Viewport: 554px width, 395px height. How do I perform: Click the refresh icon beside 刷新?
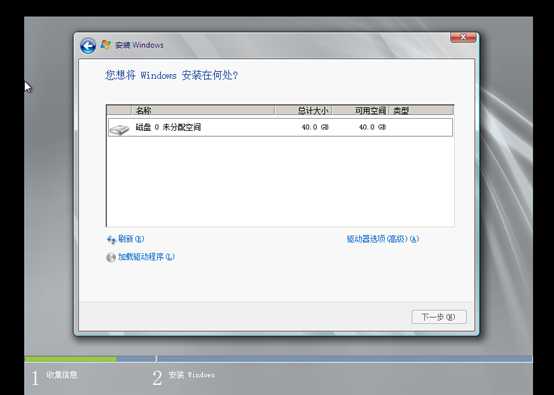(111, 240)
